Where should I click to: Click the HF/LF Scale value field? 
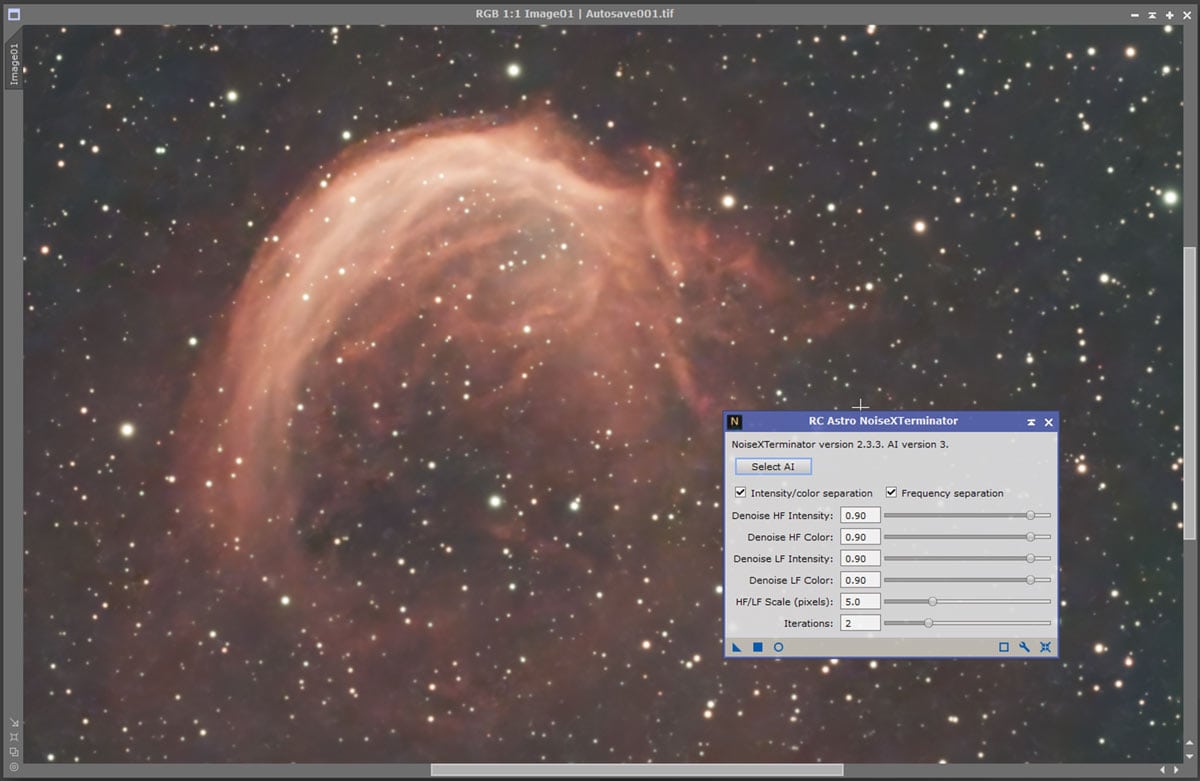coord(860,602)
